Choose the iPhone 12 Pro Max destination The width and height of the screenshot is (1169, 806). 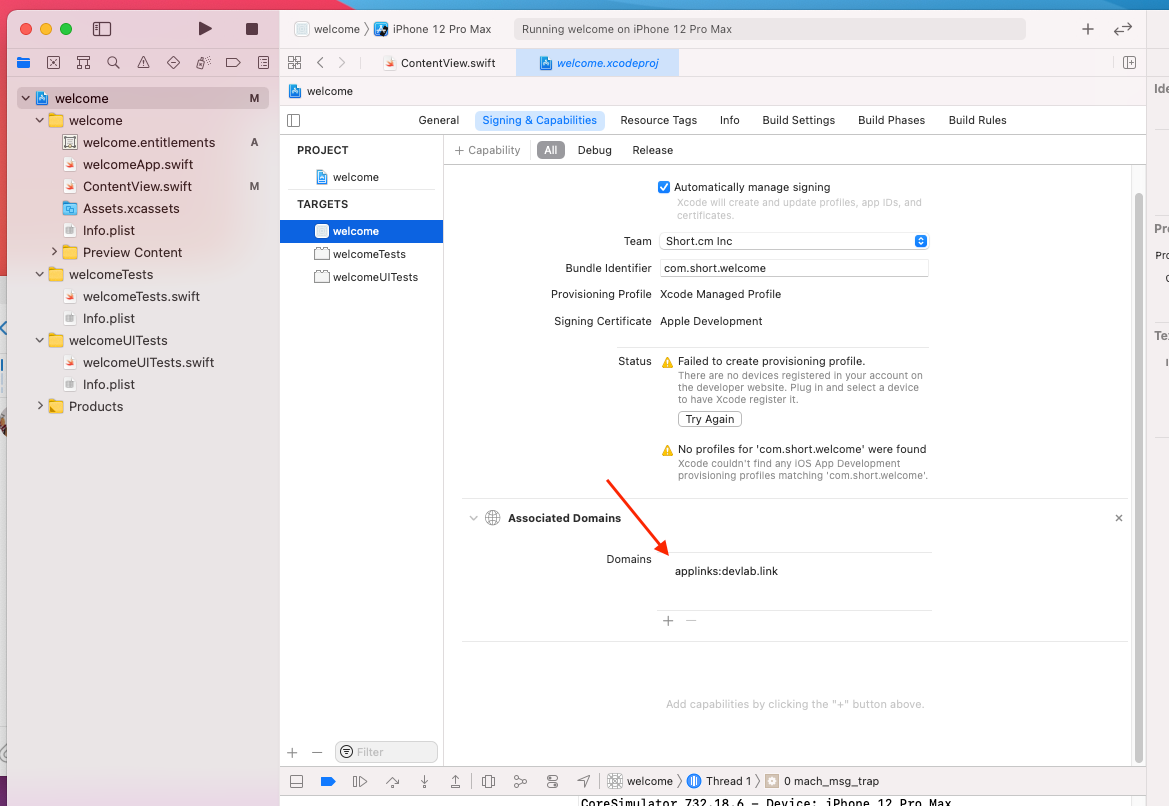[432, 29]
